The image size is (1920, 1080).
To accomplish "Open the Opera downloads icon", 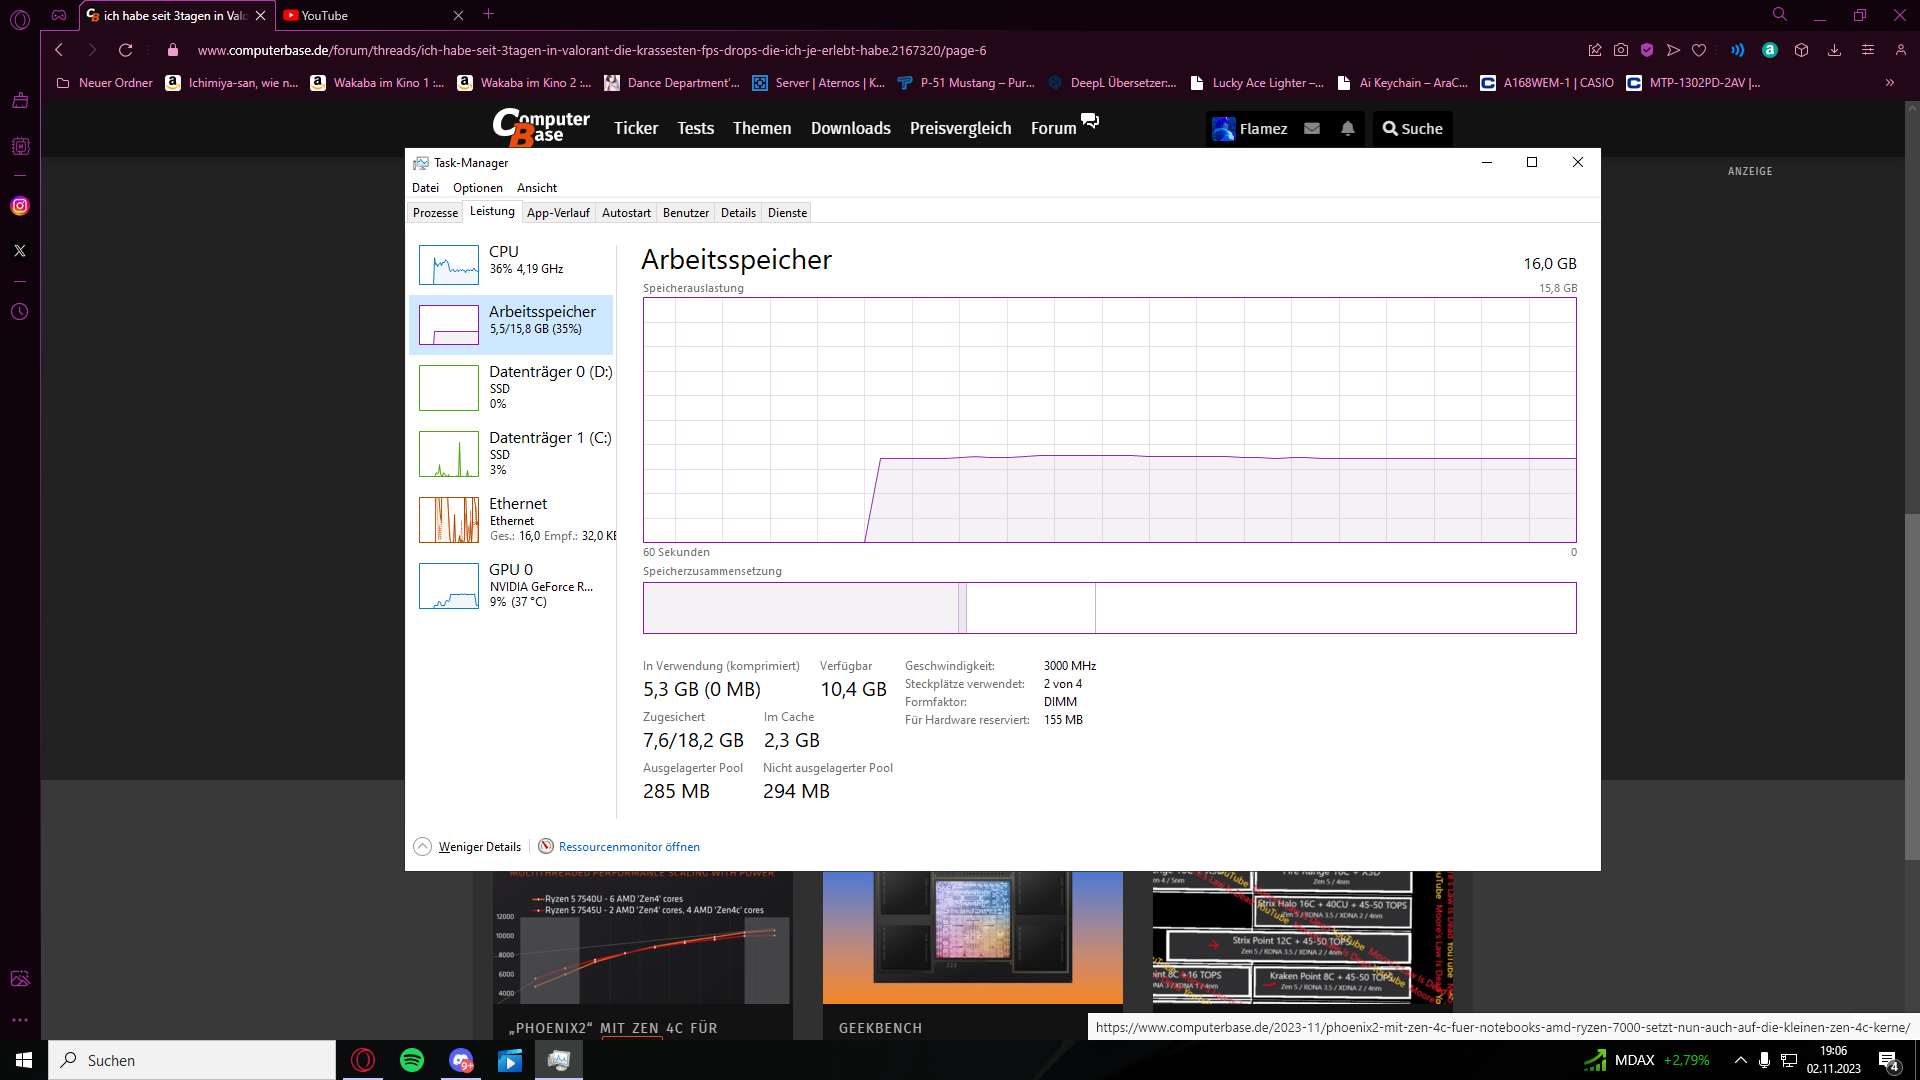I will [1834, 50].
